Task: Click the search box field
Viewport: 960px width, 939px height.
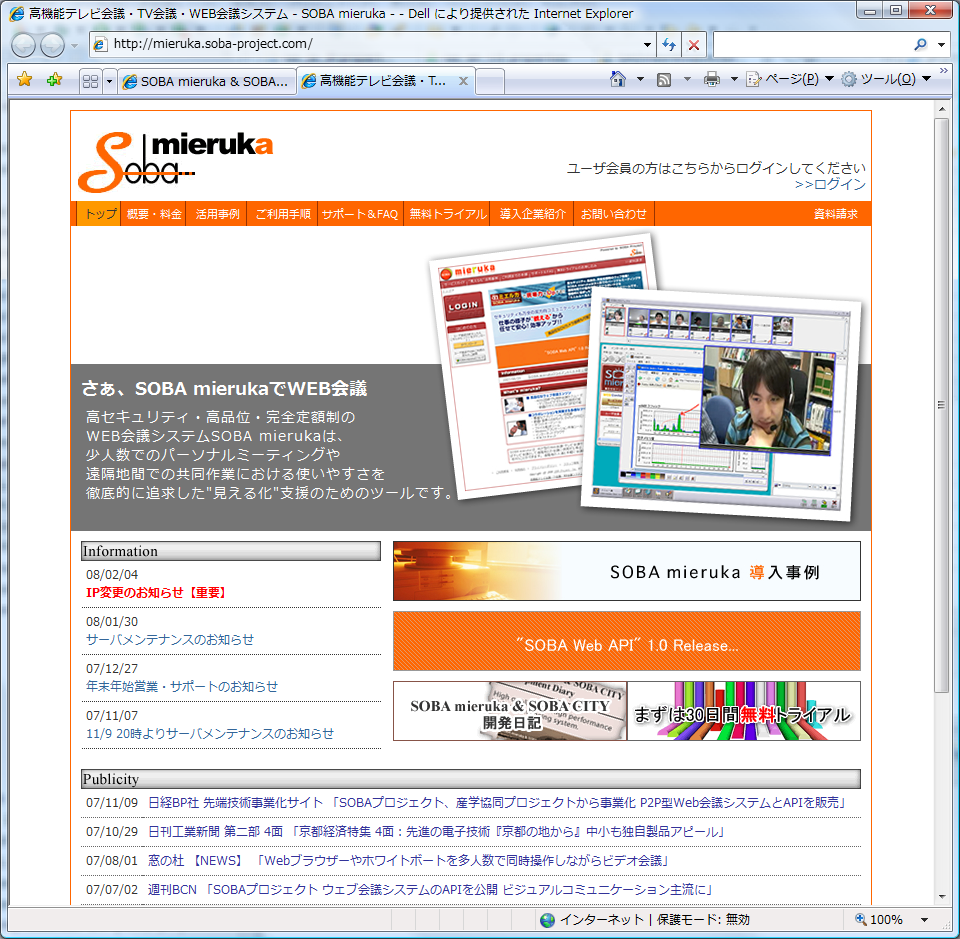Action: pos(811,45)
